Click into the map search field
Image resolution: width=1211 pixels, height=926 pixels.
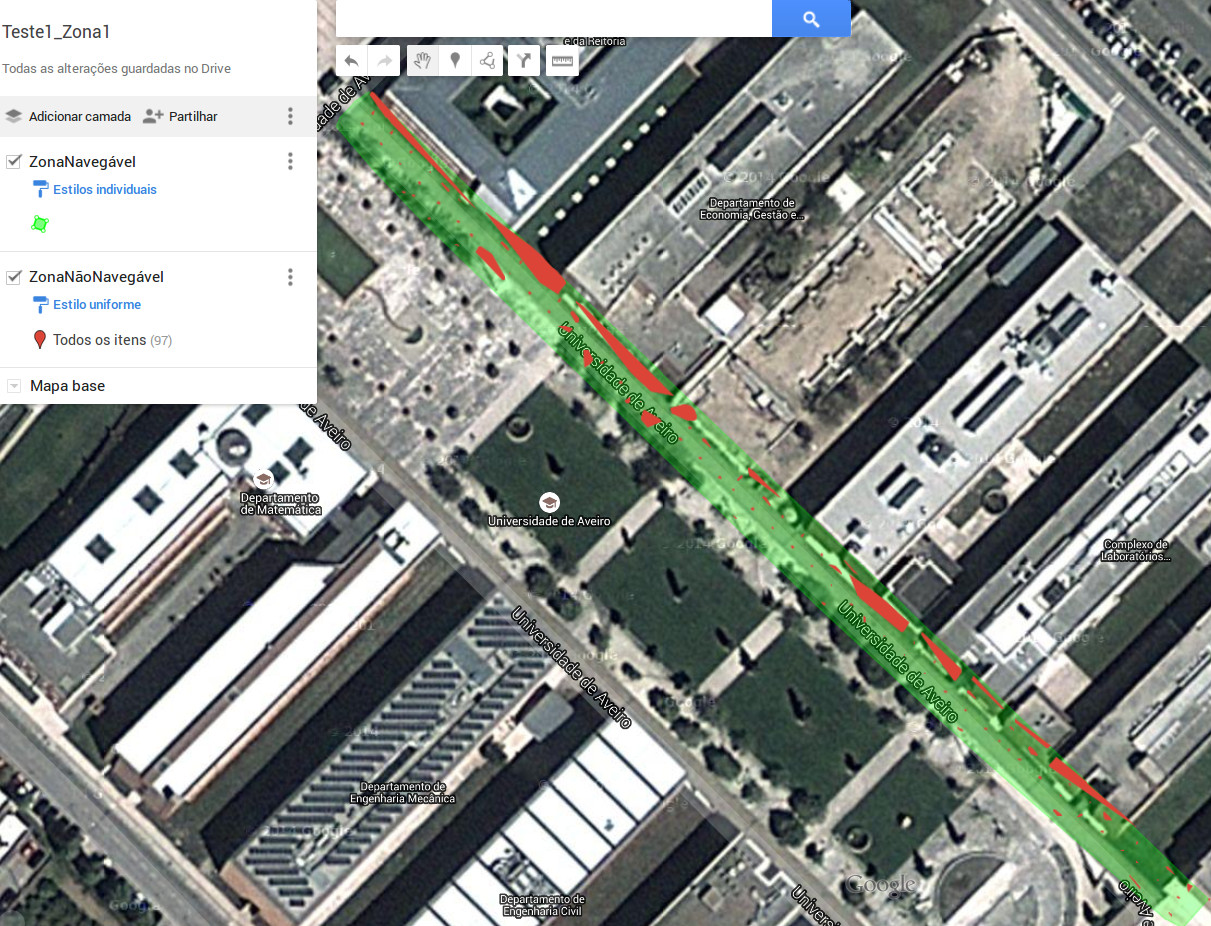pos(554,18)
